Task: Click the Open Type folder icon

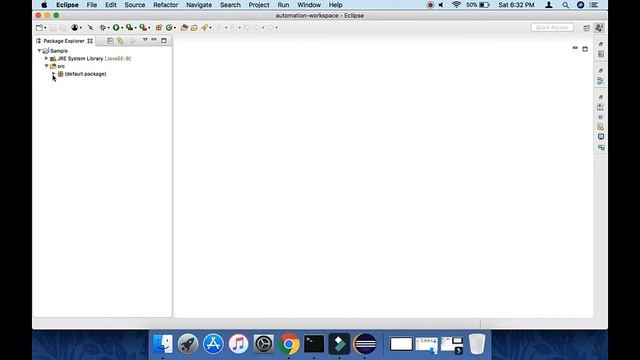Action: click(184, 28)
